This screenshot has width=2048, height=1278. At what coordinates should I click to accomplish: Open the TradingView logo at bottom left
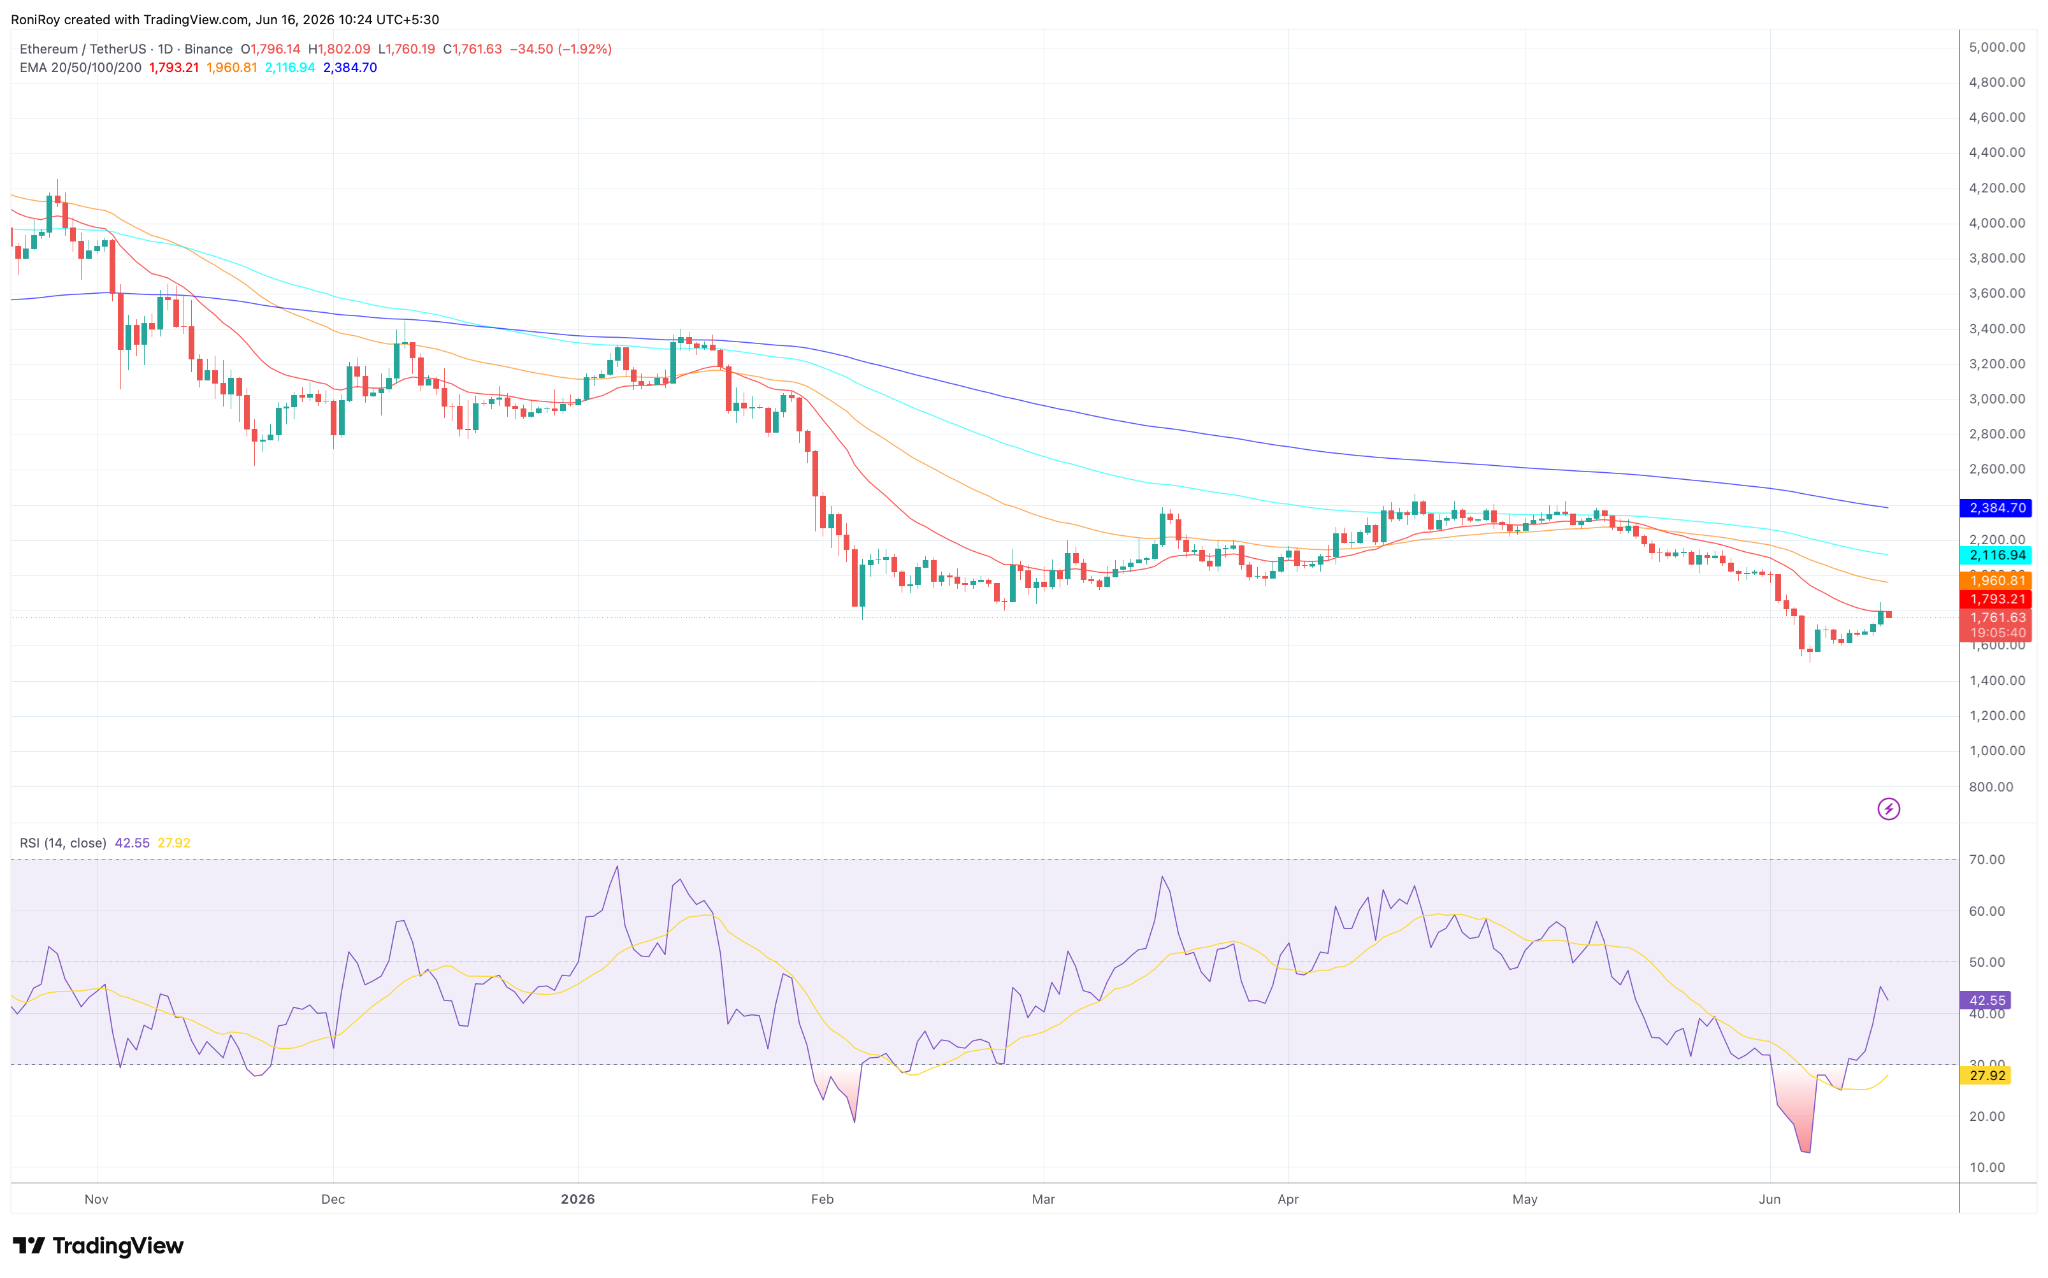pos(98,1245)
